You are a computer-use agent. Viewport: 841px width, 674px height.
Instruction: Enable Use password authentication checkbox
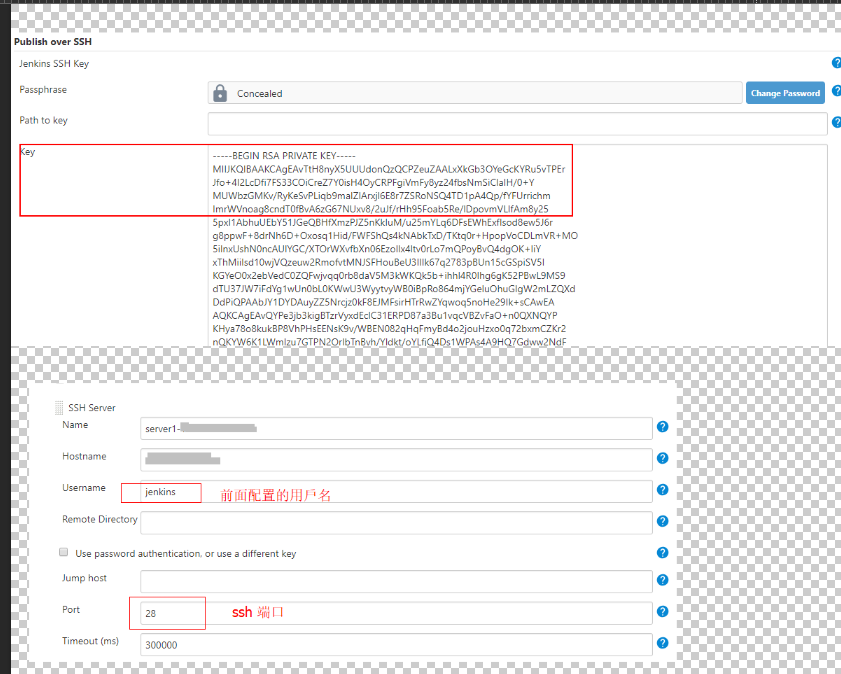63,552
